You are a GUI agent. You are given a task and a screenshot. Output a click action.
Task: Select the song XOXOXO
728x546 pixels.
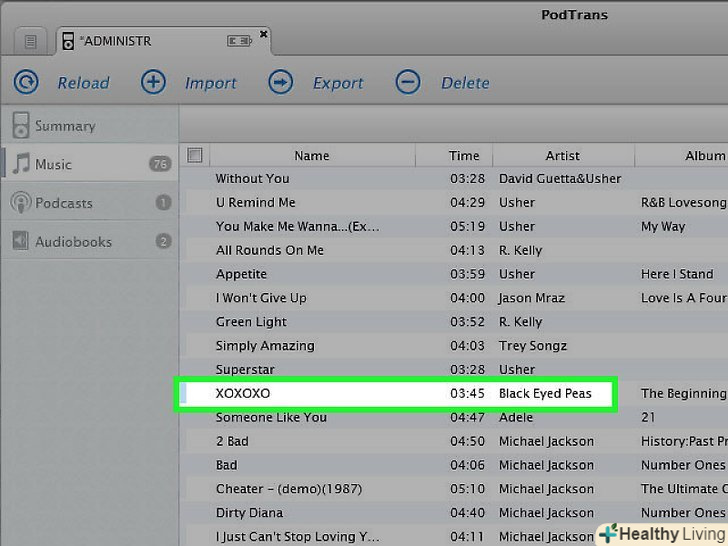tap(454, 393)
